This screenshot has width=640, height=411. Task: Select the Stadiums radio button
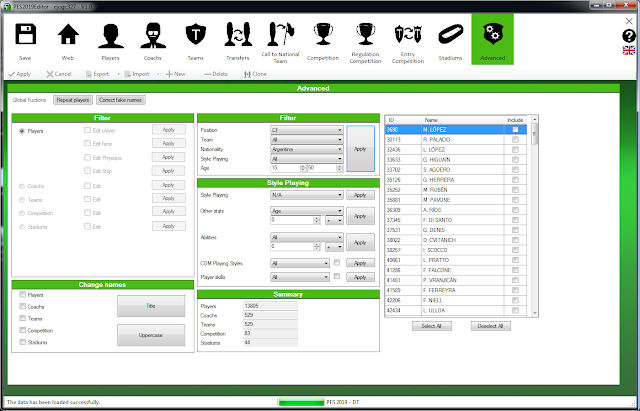point(22,227)
